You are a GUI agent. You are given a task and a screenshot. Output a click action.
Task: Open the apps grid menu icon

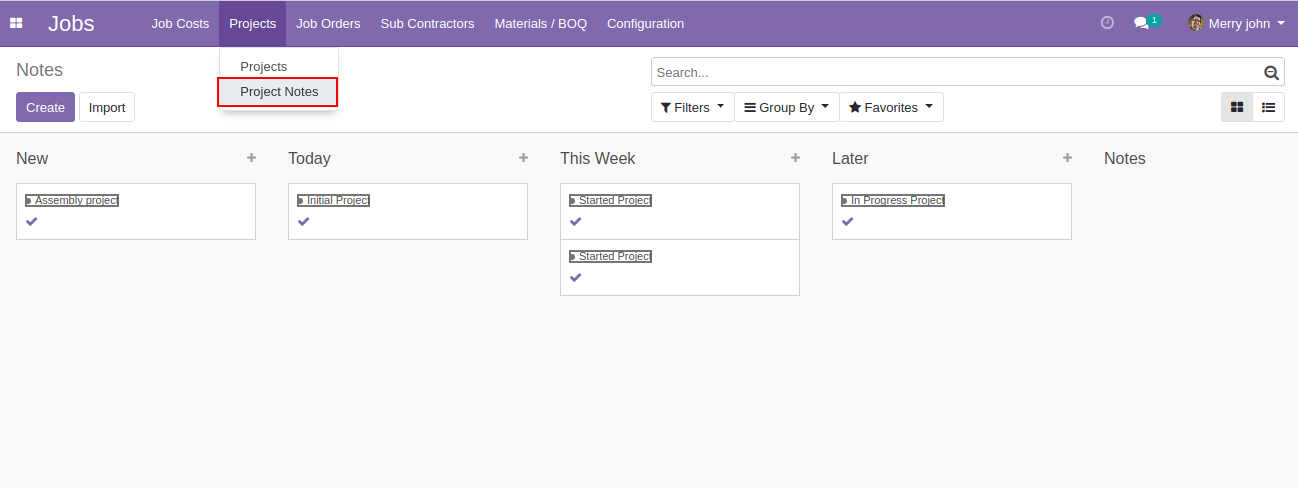point(16,23)
